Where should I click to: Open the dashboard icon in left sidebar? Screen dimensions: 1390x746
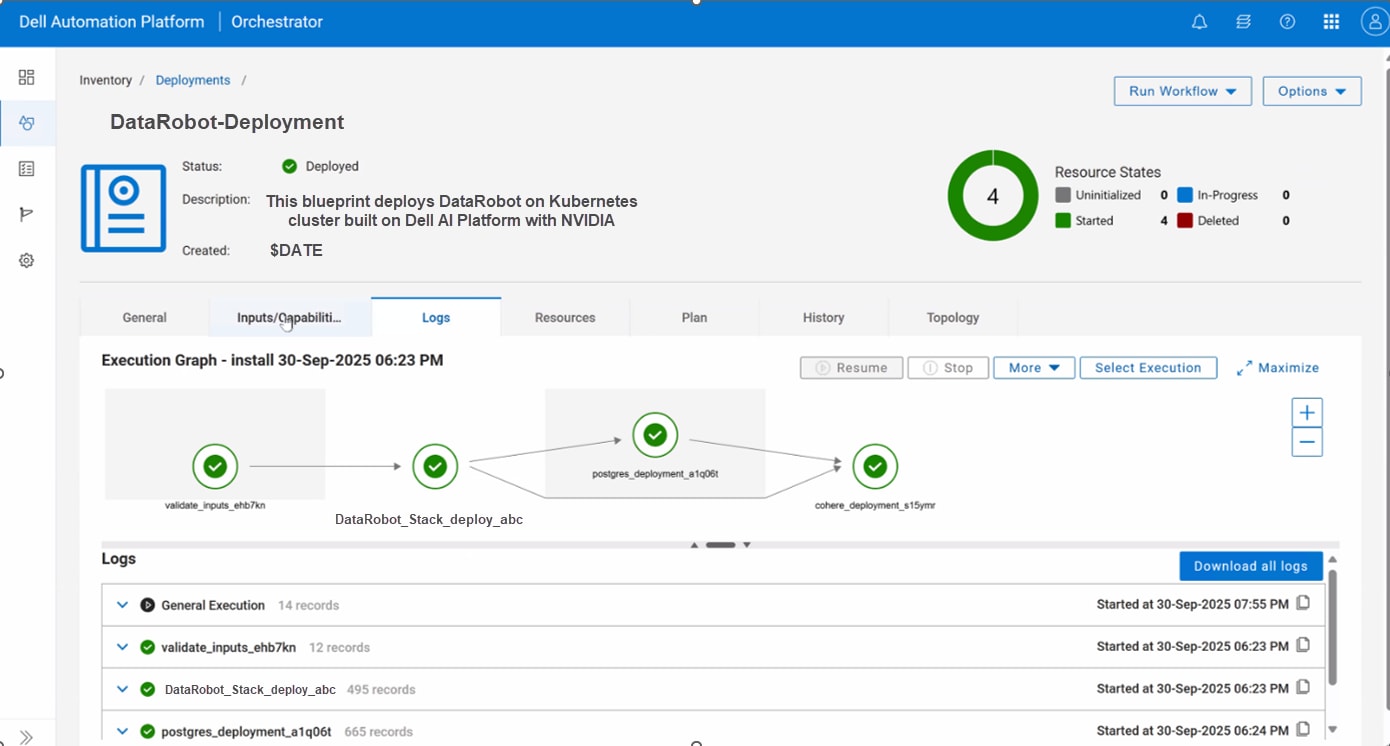27,77
